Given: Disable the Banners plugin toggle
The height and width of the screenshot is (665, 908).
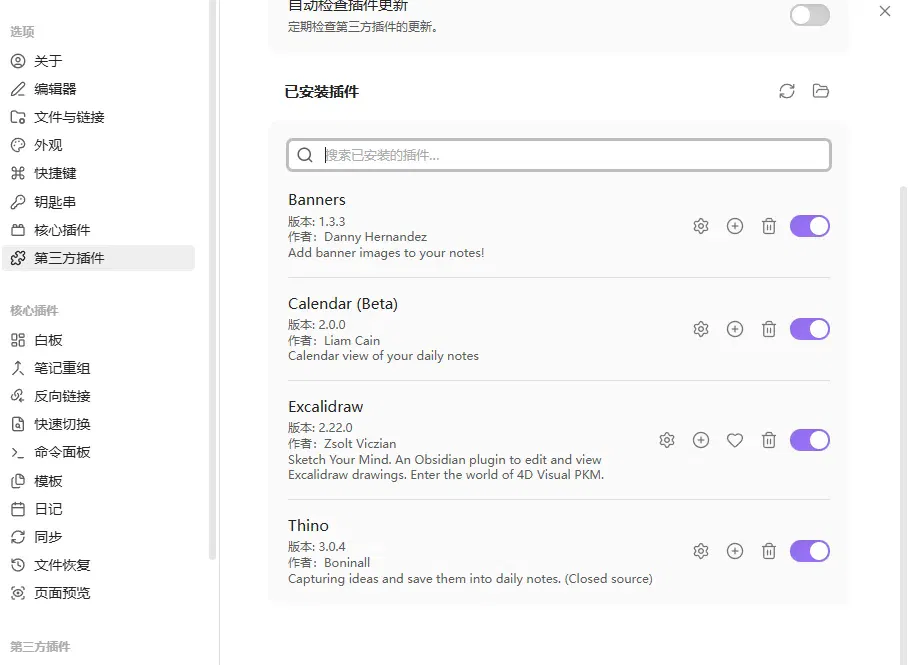Looking at the screenshot, I should [810, 226].
